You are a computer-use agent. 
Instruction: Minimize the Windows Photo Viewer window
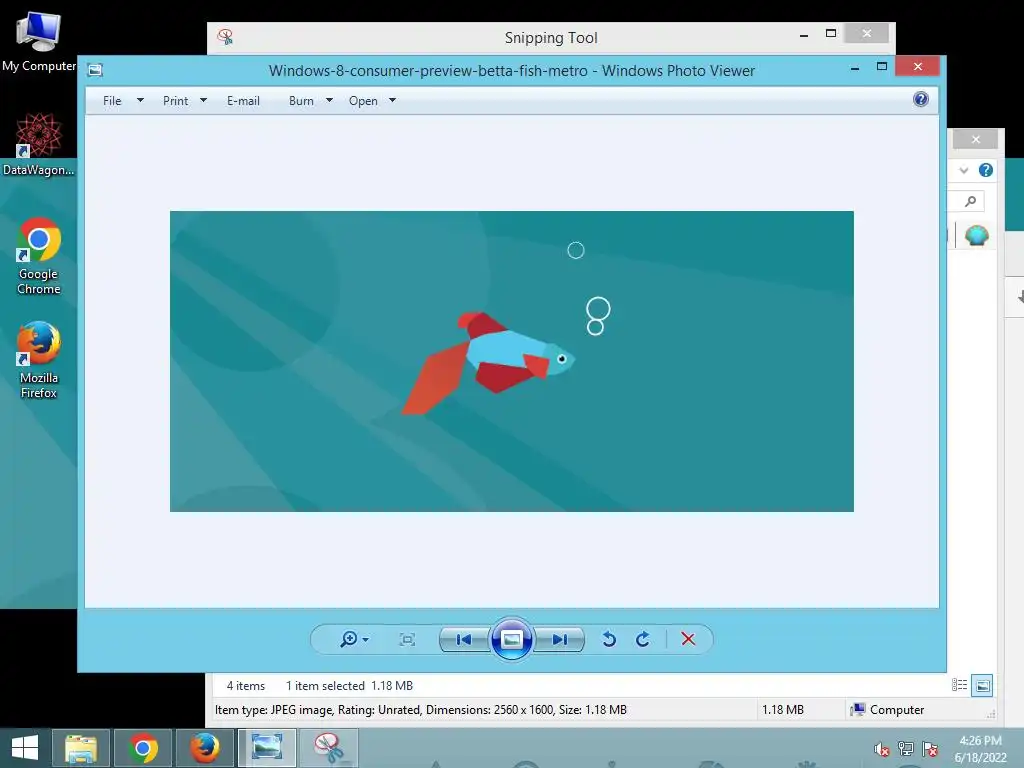click(854, 68)
